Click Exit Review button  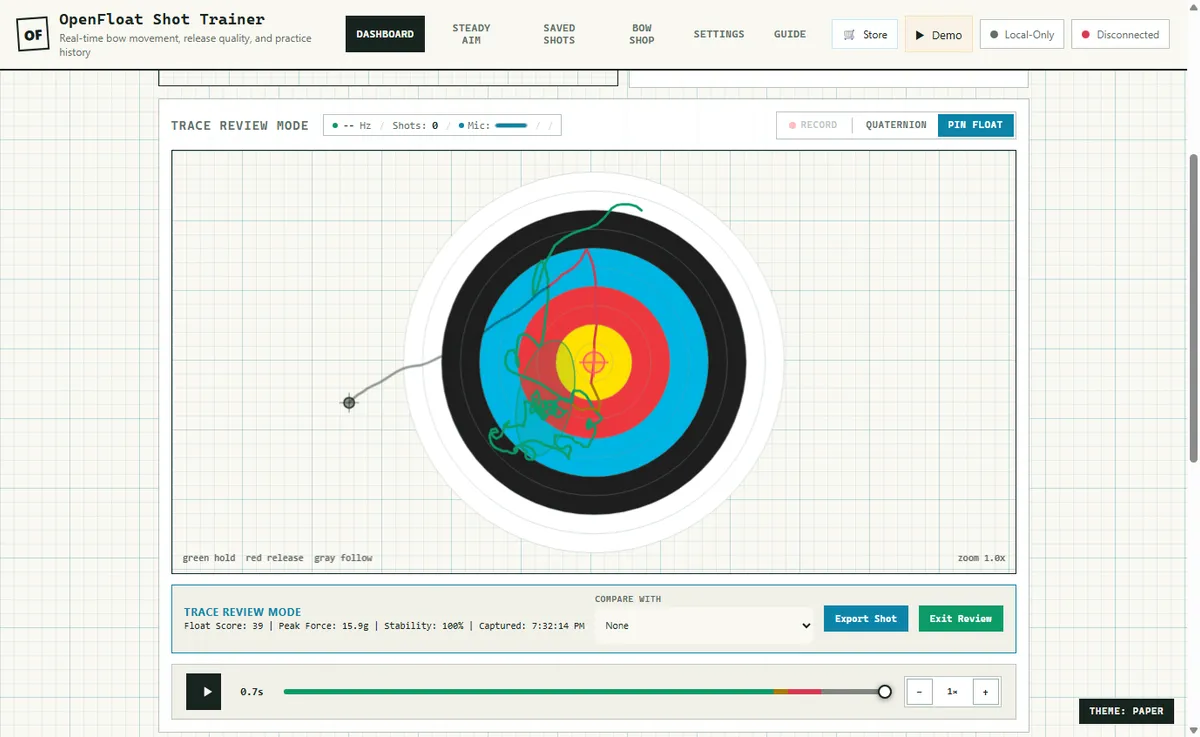point(961,618)
